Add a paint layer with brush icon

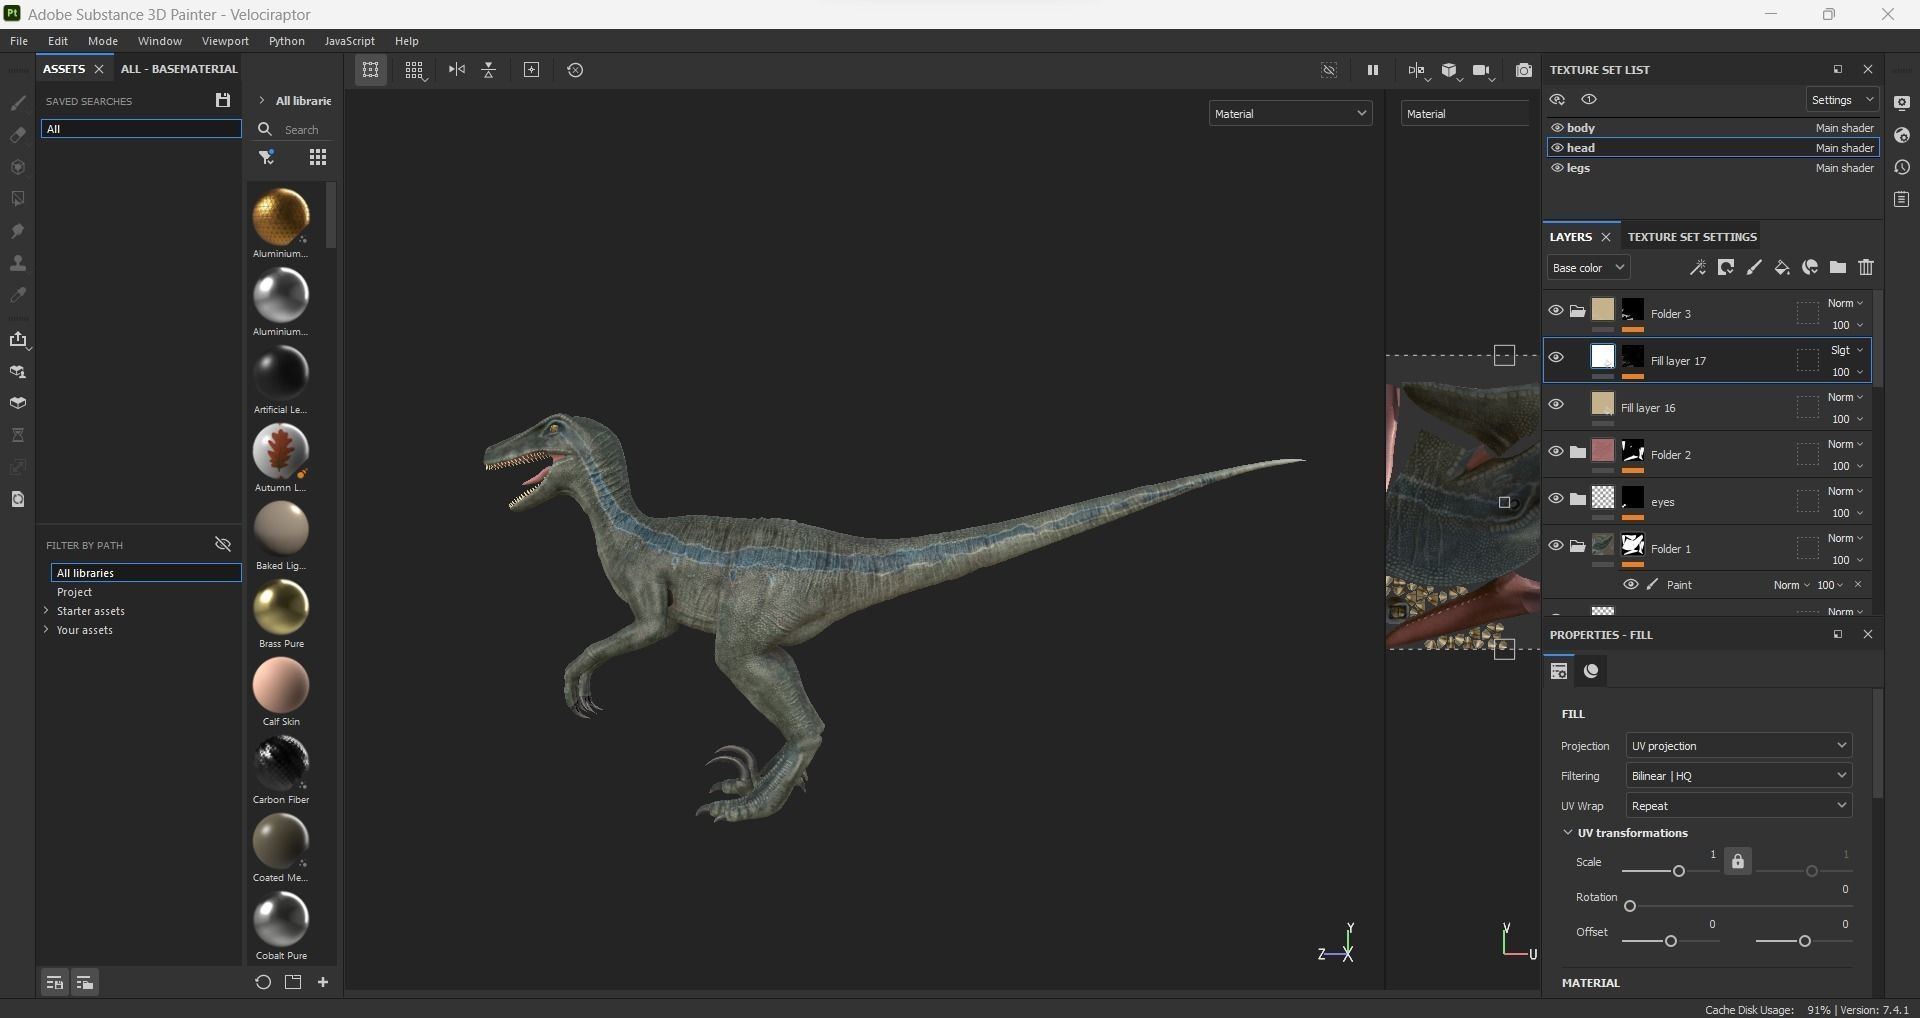1754,267
